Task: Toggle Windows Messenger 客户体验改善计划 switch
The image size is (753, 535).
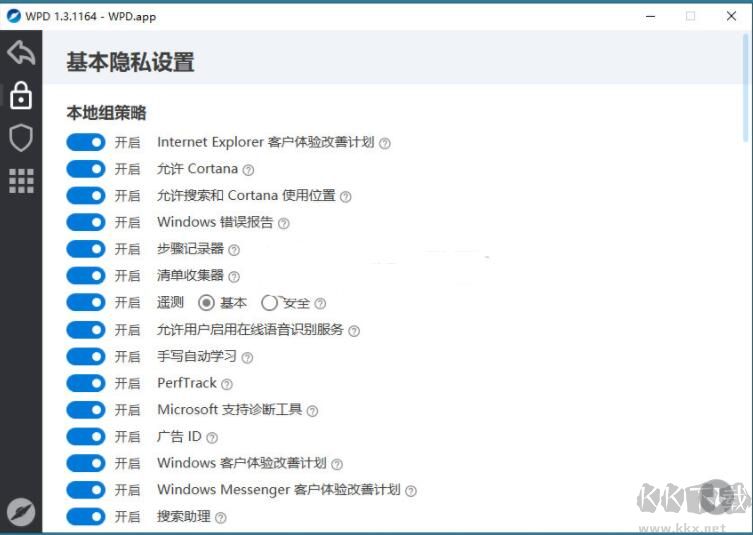Action: [x=85, y=490]
